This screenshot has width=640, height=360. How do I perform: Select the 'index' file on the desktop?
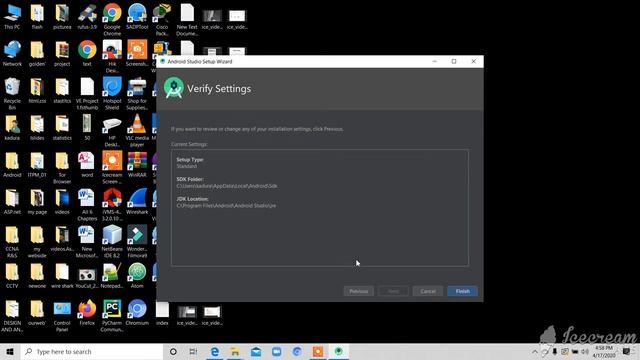(x=162, y=313)
